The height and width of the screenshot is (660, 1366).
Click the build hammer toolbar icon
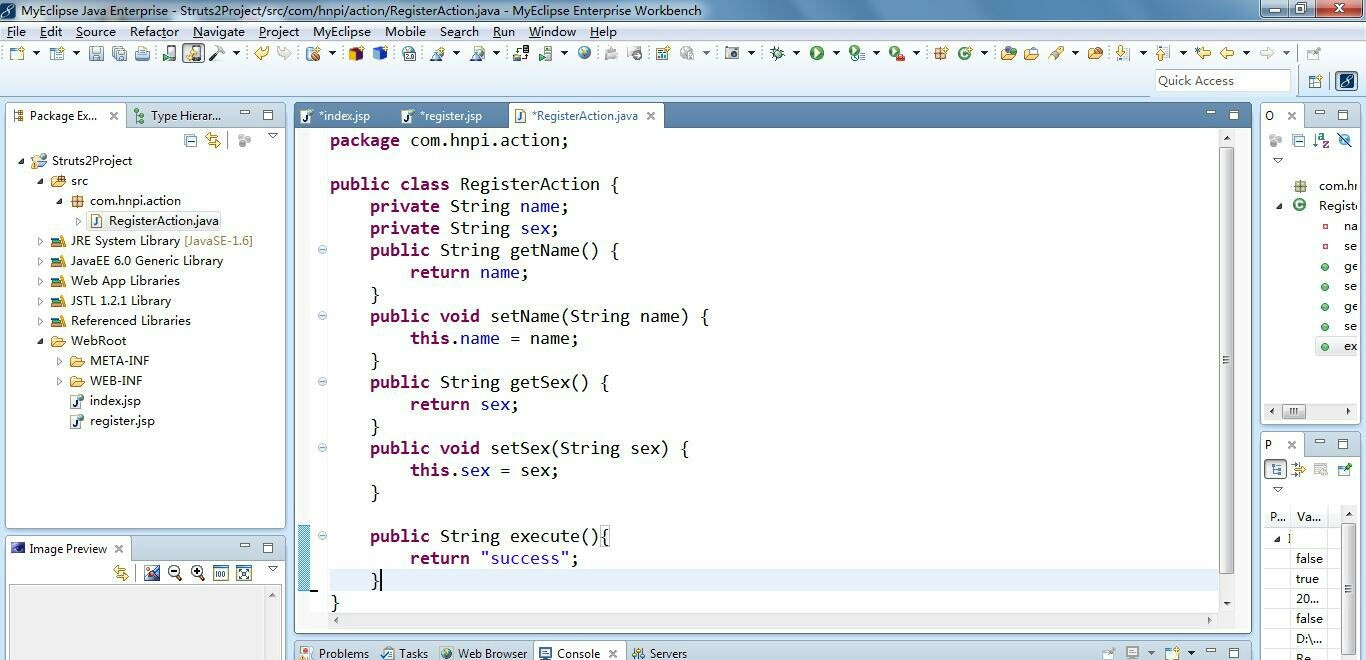[x=216, y=53]
